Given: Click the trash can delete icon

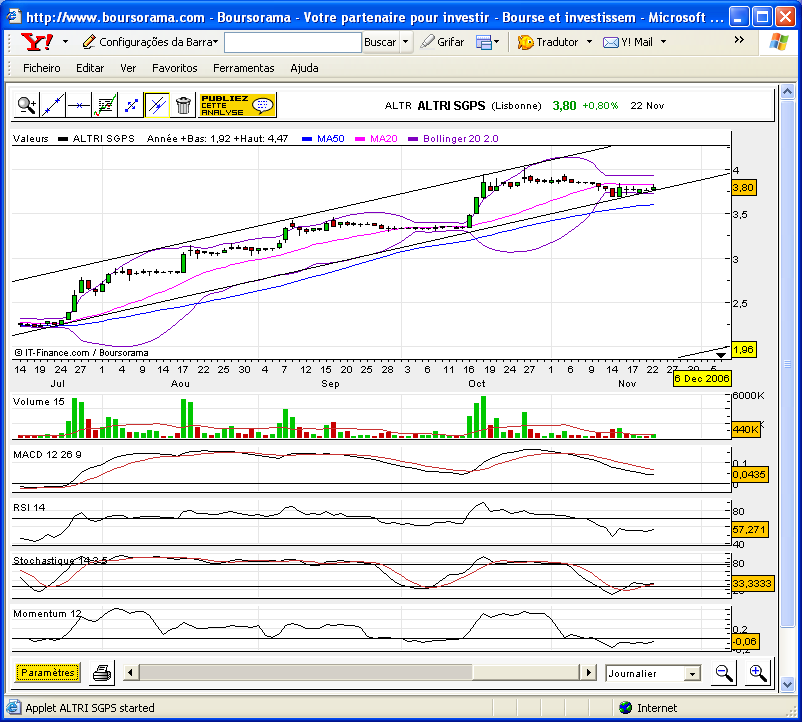Looking at the screenshot, I should point(183,106).
